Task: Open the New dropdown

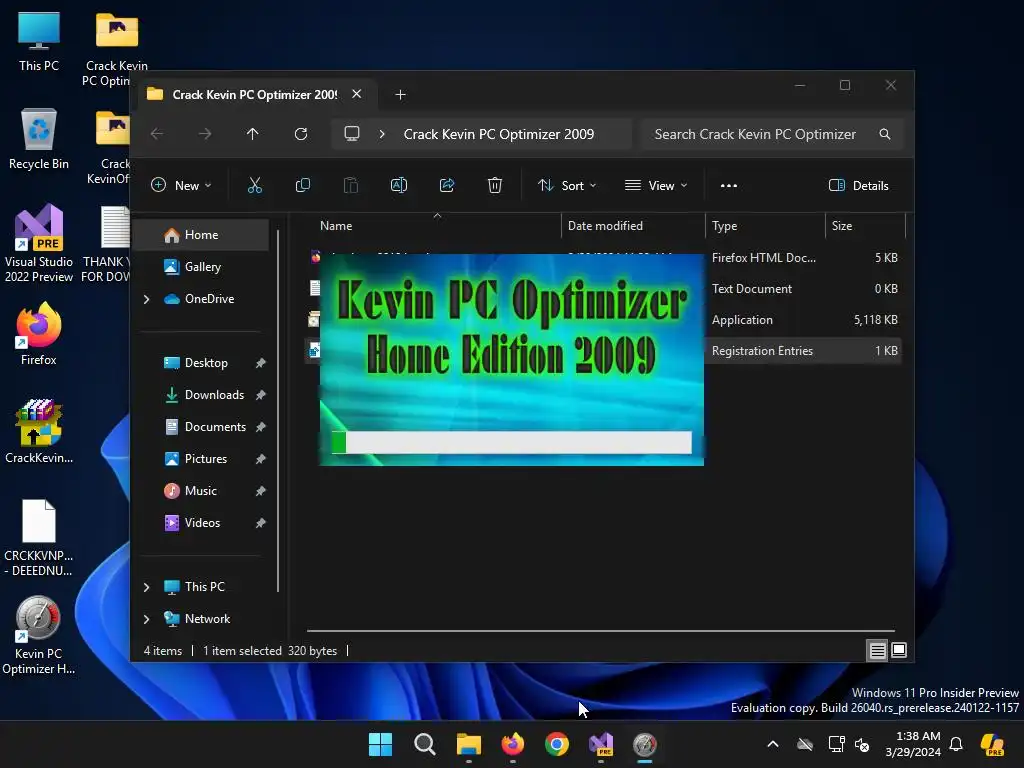Action: point(181,185)
